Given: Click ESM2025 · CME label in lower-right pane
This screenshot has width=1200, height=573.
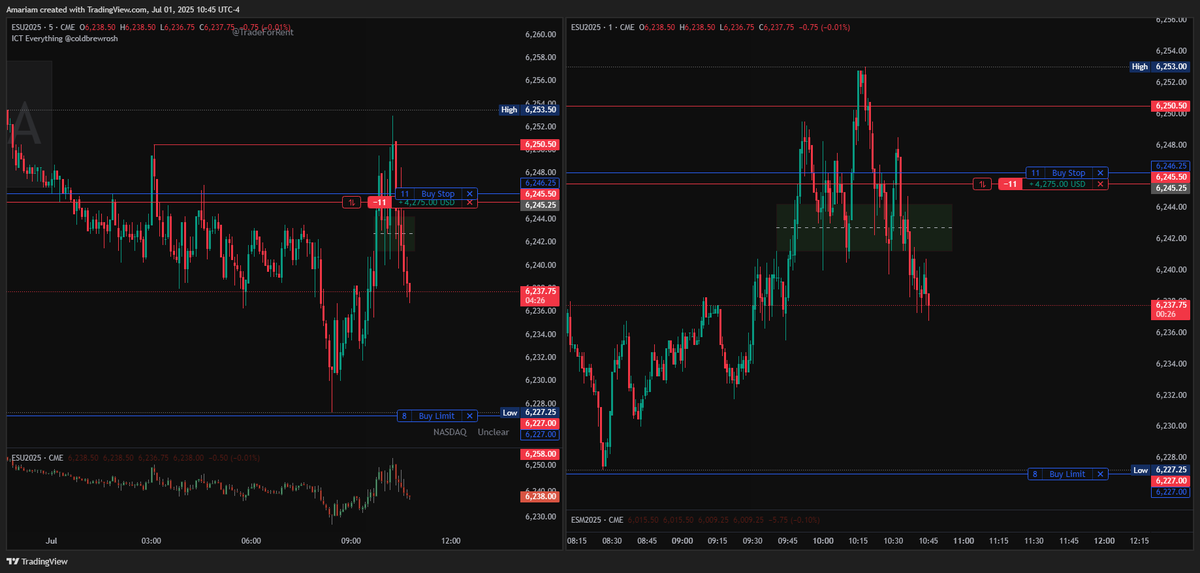Looking at the screenshot, I should [x=596, y=520].
